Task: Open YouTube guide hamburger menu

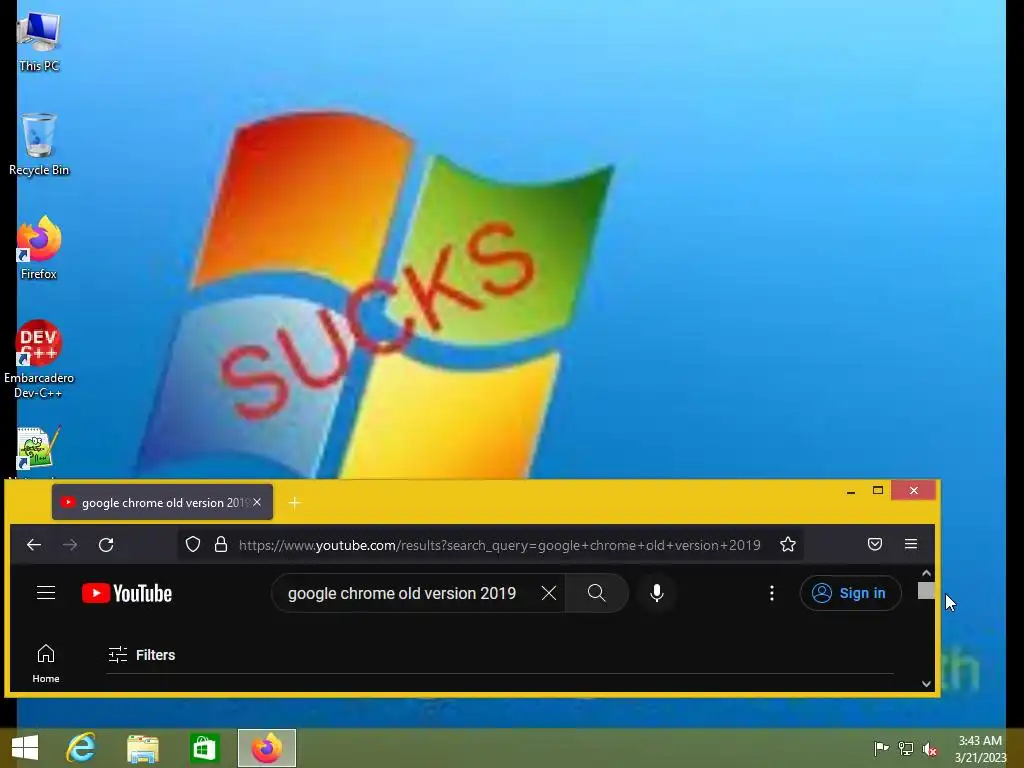Action: click(x=46, y=593)
